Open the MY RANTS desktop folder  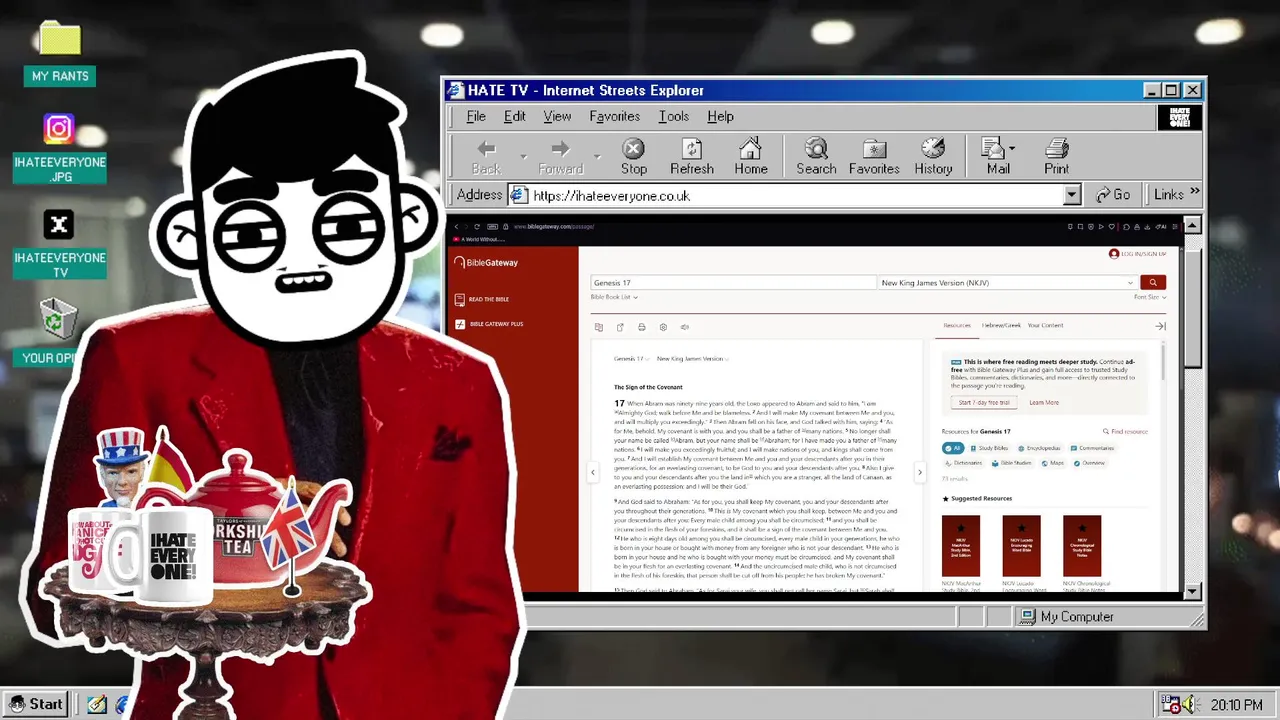tap(60, 52)
